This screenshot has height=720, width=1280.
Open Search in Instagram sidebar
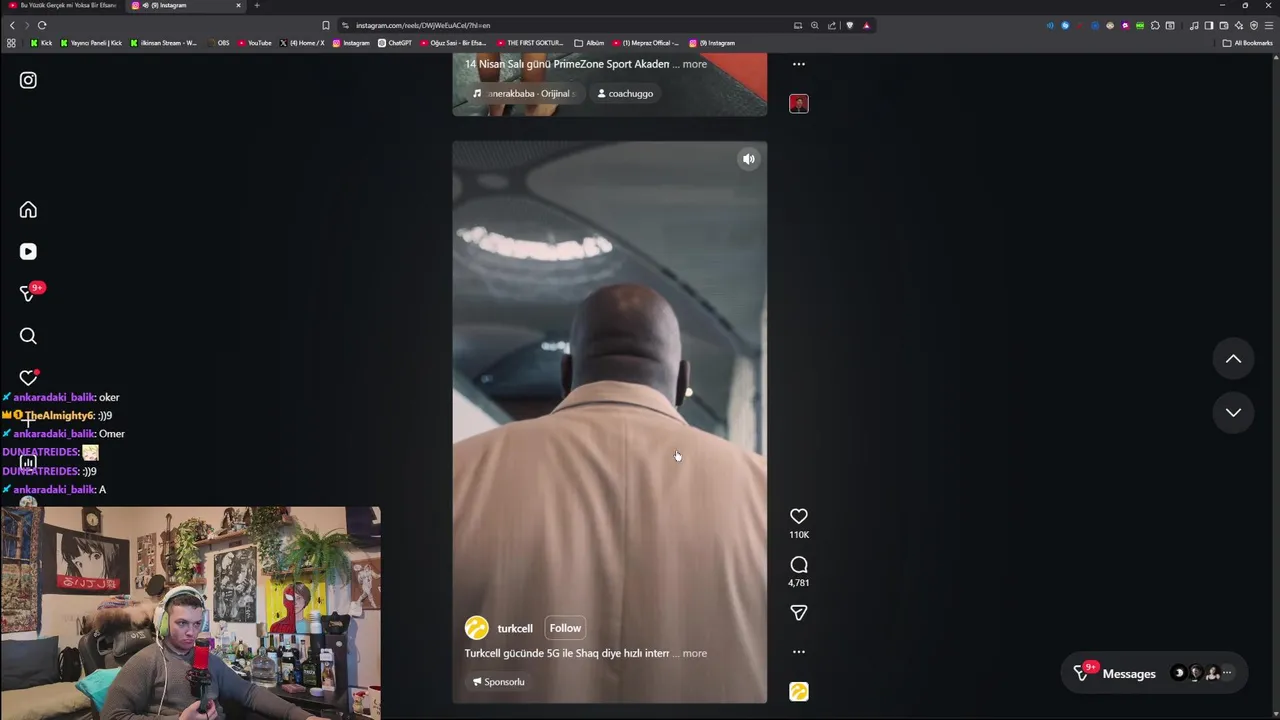pyautogui.click(x=28, y=336)
